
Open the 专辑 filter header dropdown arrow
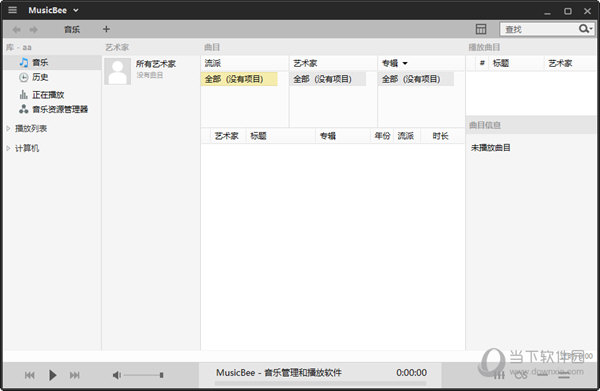pos(405,64)
